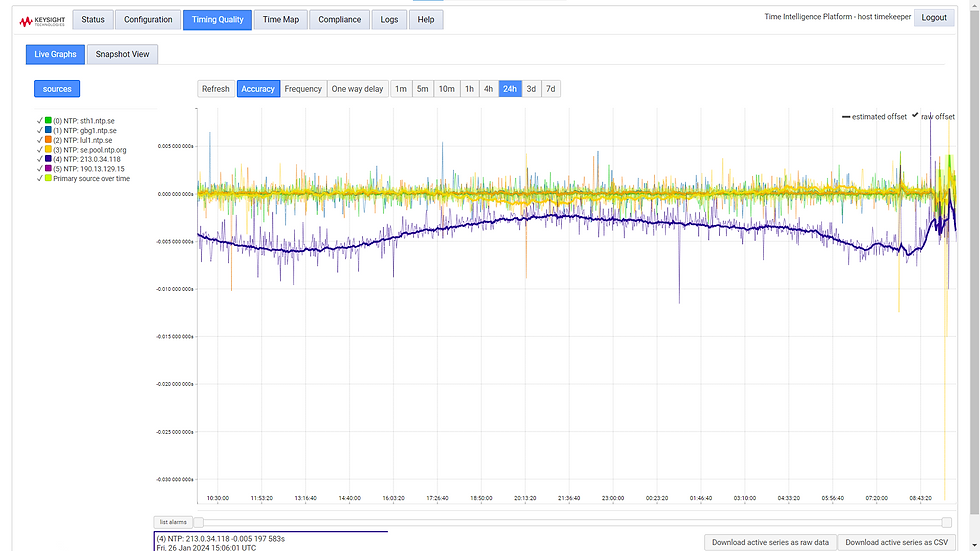Toggle checkmark for Primary source over time
Viewport: 980px width, 551px height.
(x=39, y=178)
